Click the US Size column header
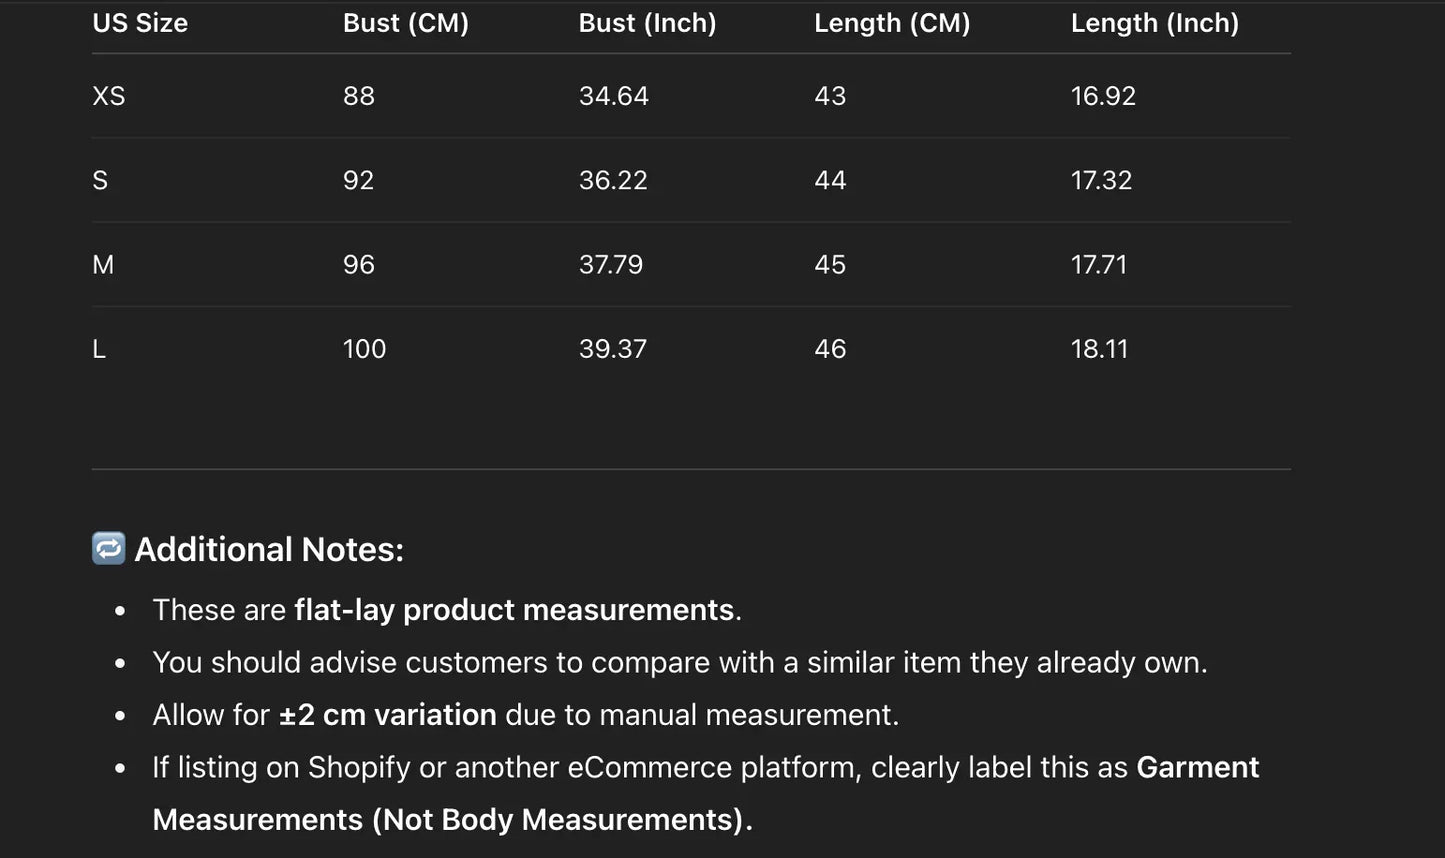 140,23
